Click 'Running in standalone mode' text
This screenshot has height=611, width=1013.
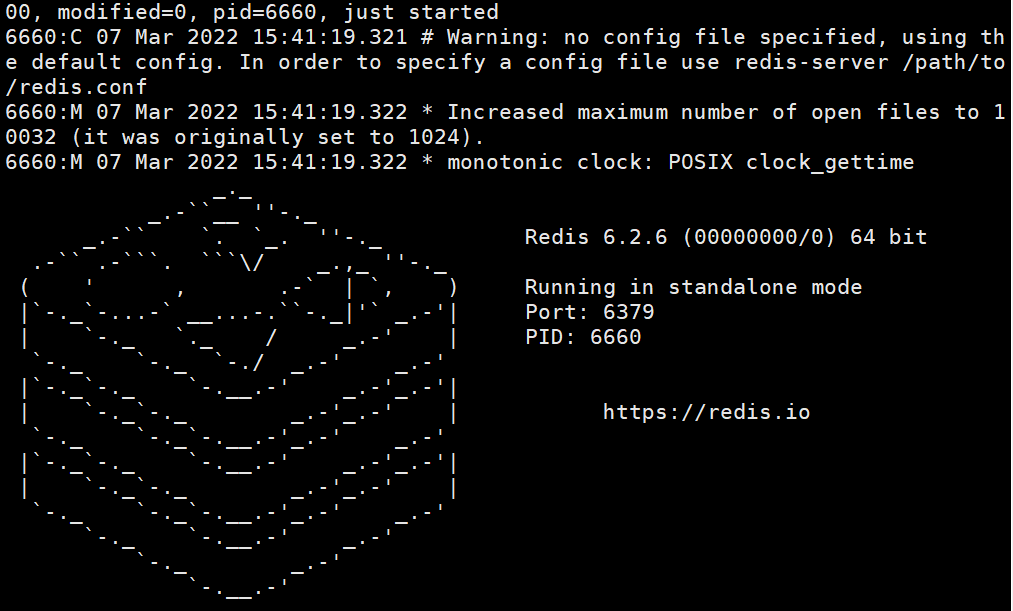pos(693,287)
